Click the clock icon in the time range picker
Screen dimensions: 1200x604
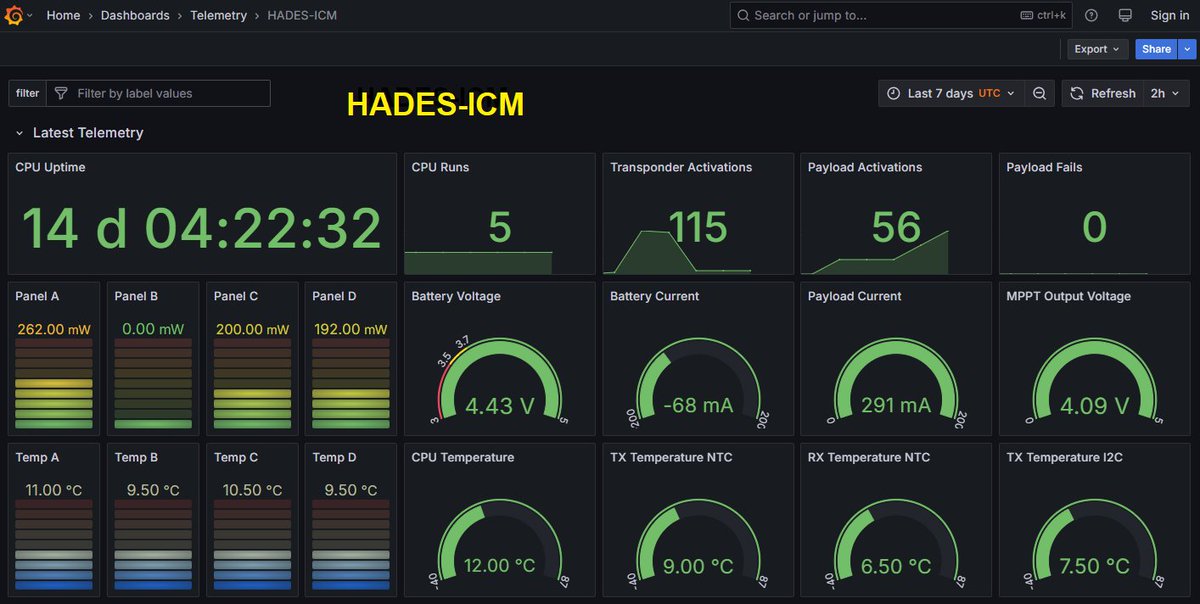click(x=891, y=92)
